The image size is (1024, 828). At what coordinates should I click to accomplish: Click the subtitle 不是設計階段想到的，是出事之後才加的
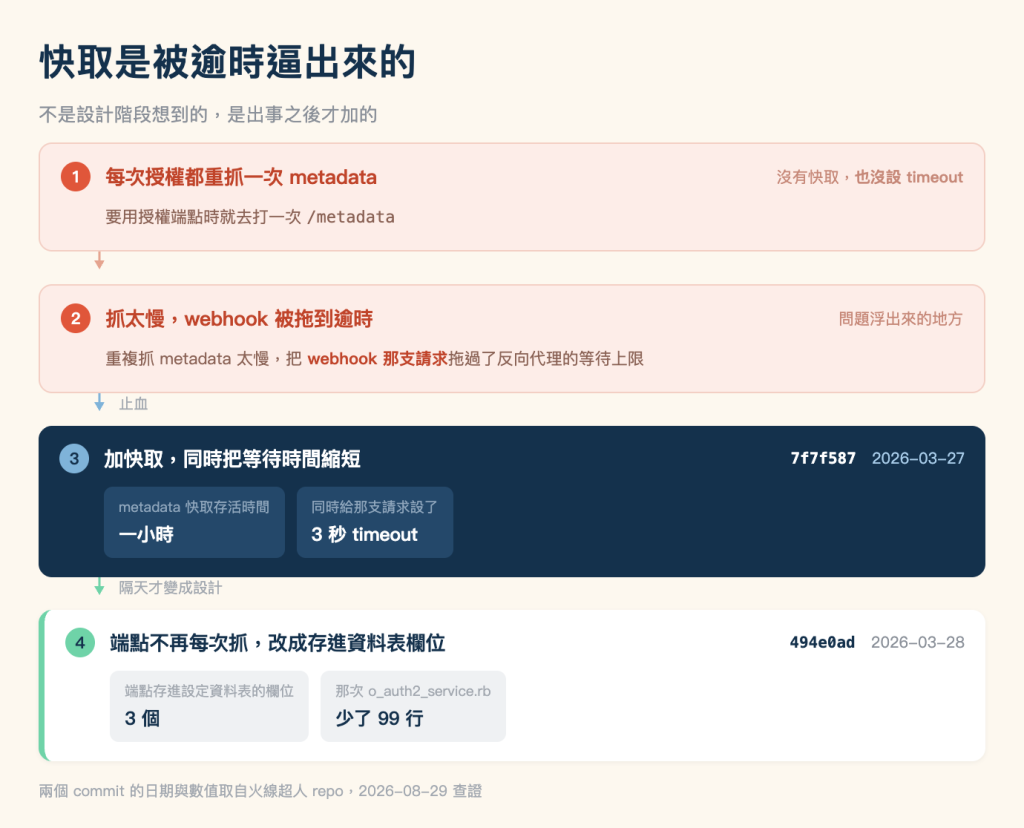pos(208,115)
